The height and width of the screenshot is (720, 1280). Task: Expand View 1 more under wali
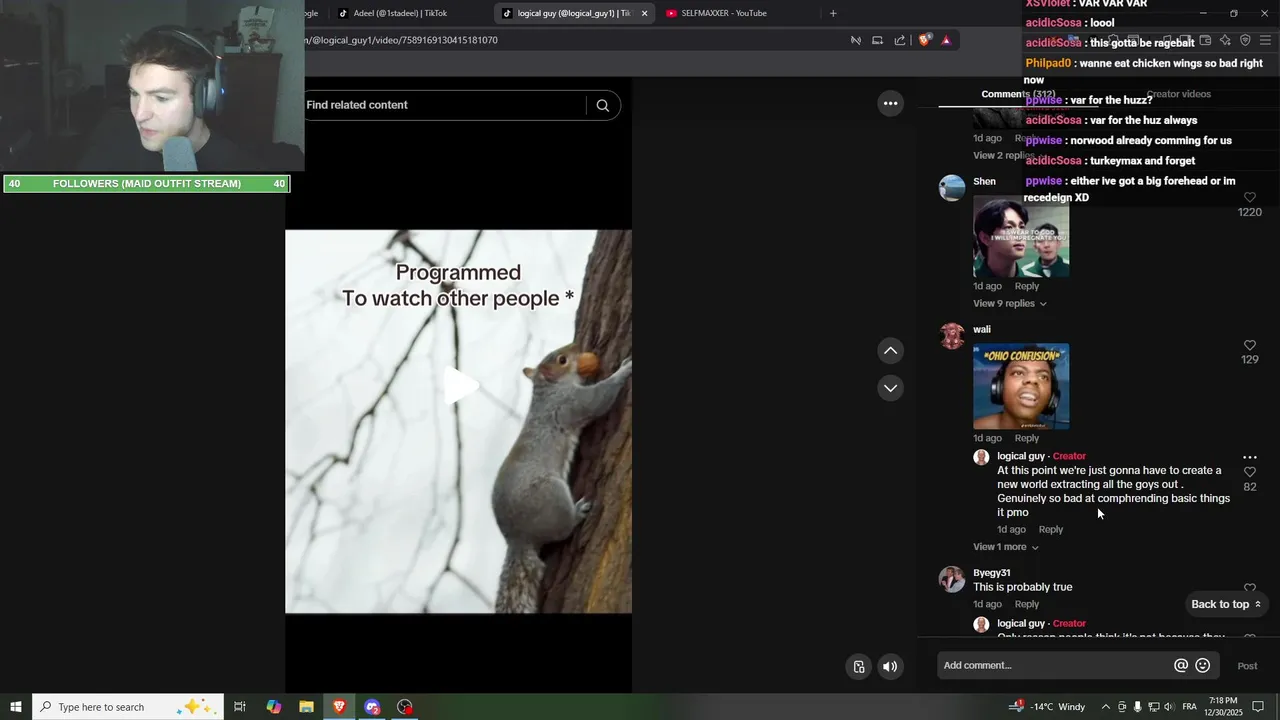tap(1006, 547)
